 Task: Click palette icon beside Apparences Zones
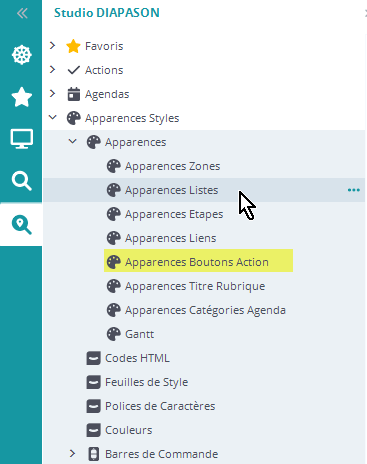113,166
